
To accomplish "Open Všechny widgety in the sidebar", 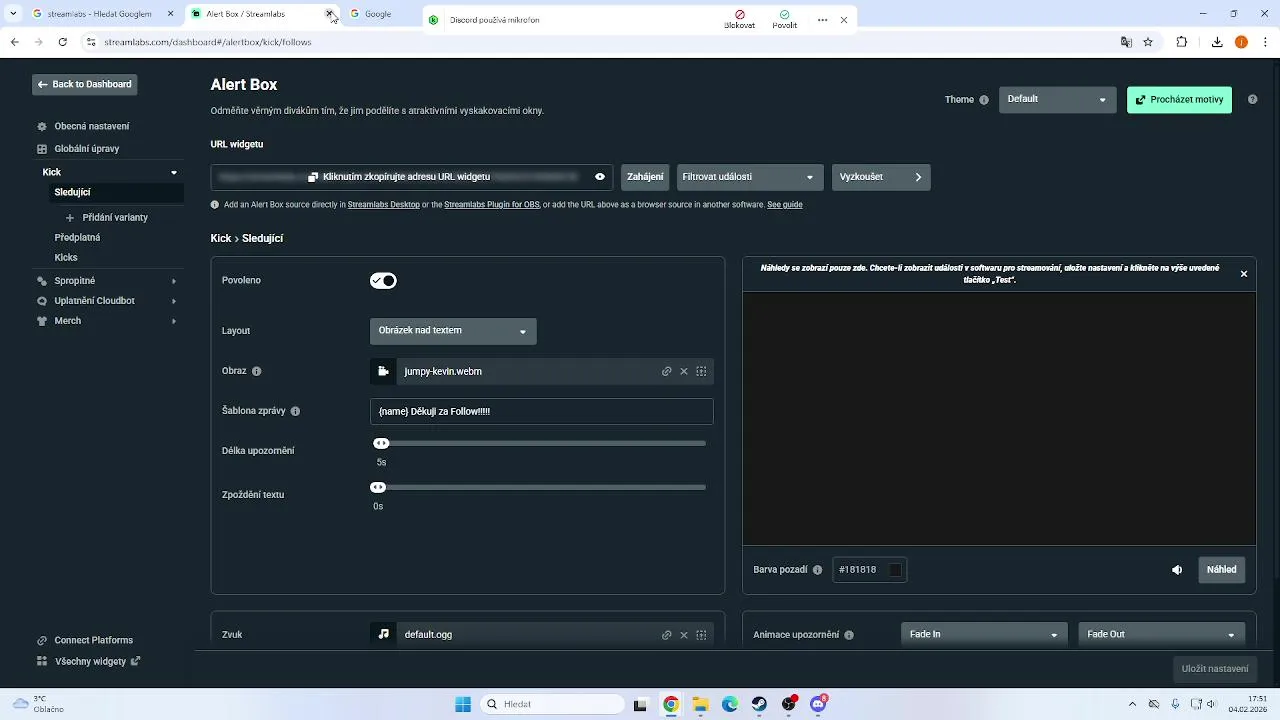I will pyautogui.click(x=89, y=662).
